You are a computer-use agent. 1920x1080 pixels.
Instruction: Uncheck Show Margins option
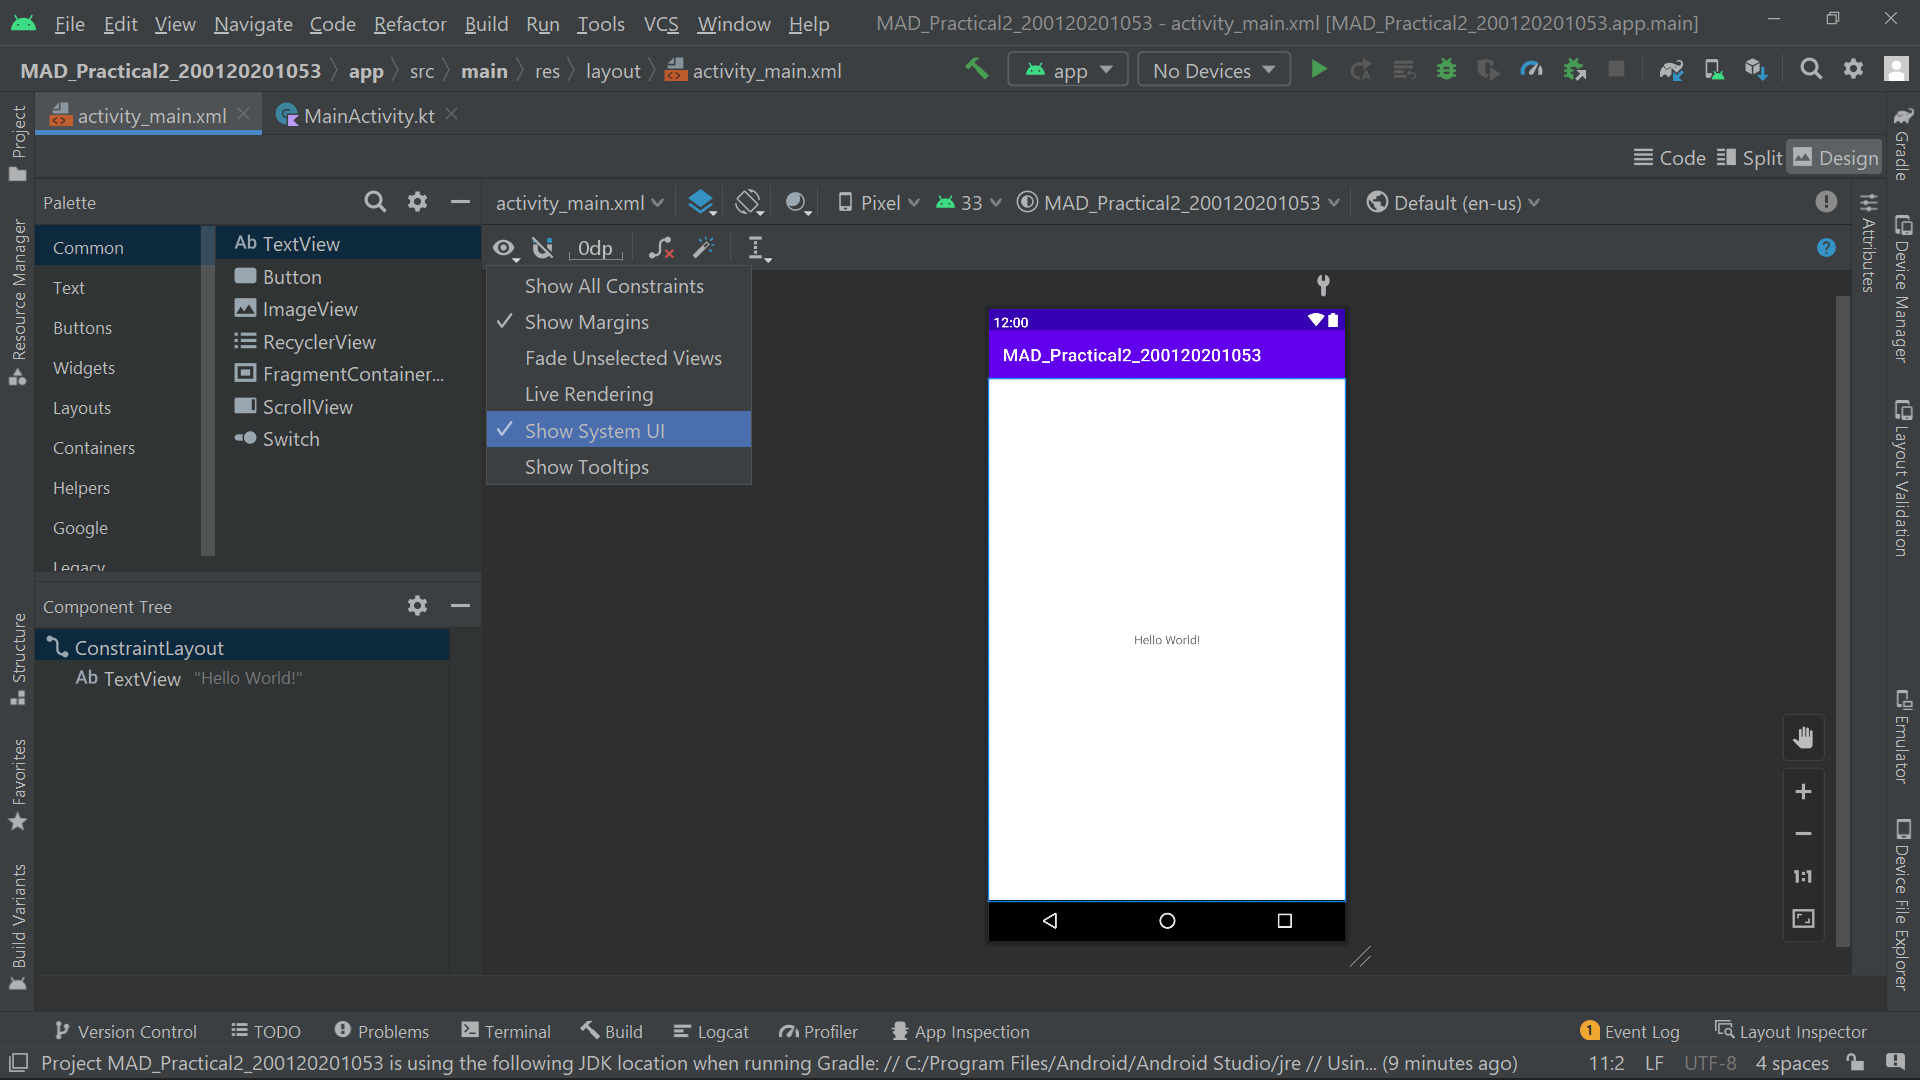point(587,322)
